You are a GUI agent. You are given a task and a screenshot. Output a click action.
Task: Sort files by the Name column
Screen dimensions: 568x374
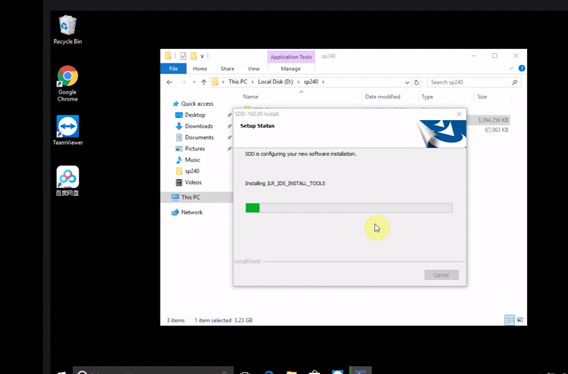(251, 97)
